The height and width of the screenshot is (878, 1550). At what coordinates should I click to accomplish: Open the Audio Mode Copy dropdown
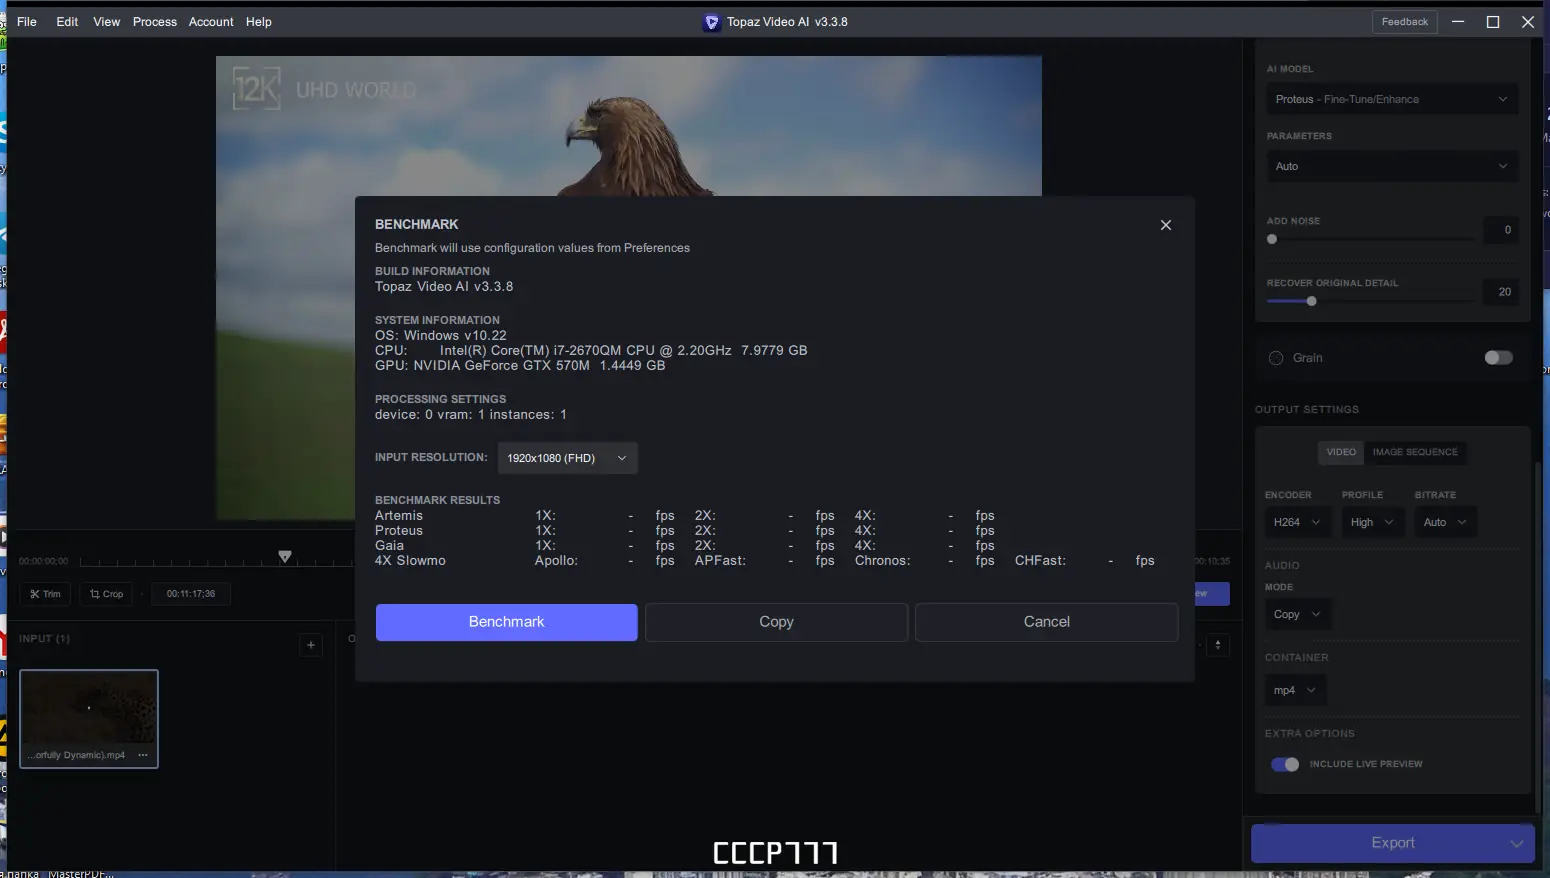[1297, 614]
